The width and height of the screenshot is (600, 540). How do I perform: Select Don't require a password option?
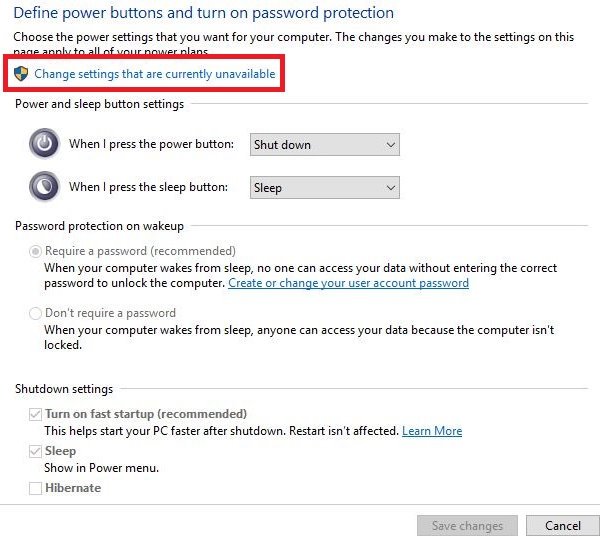point(36,313)
